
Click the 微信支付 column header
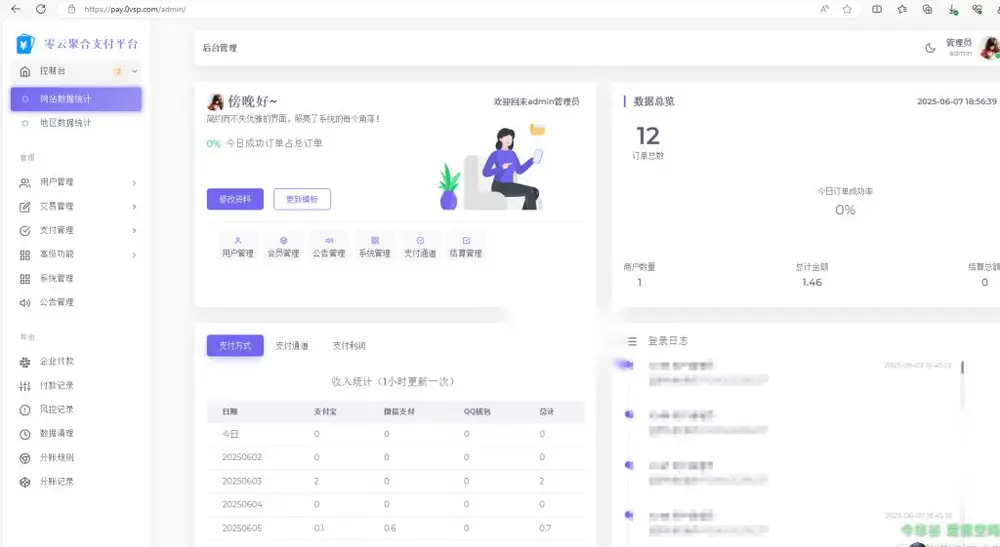click(x=399, y=412)
